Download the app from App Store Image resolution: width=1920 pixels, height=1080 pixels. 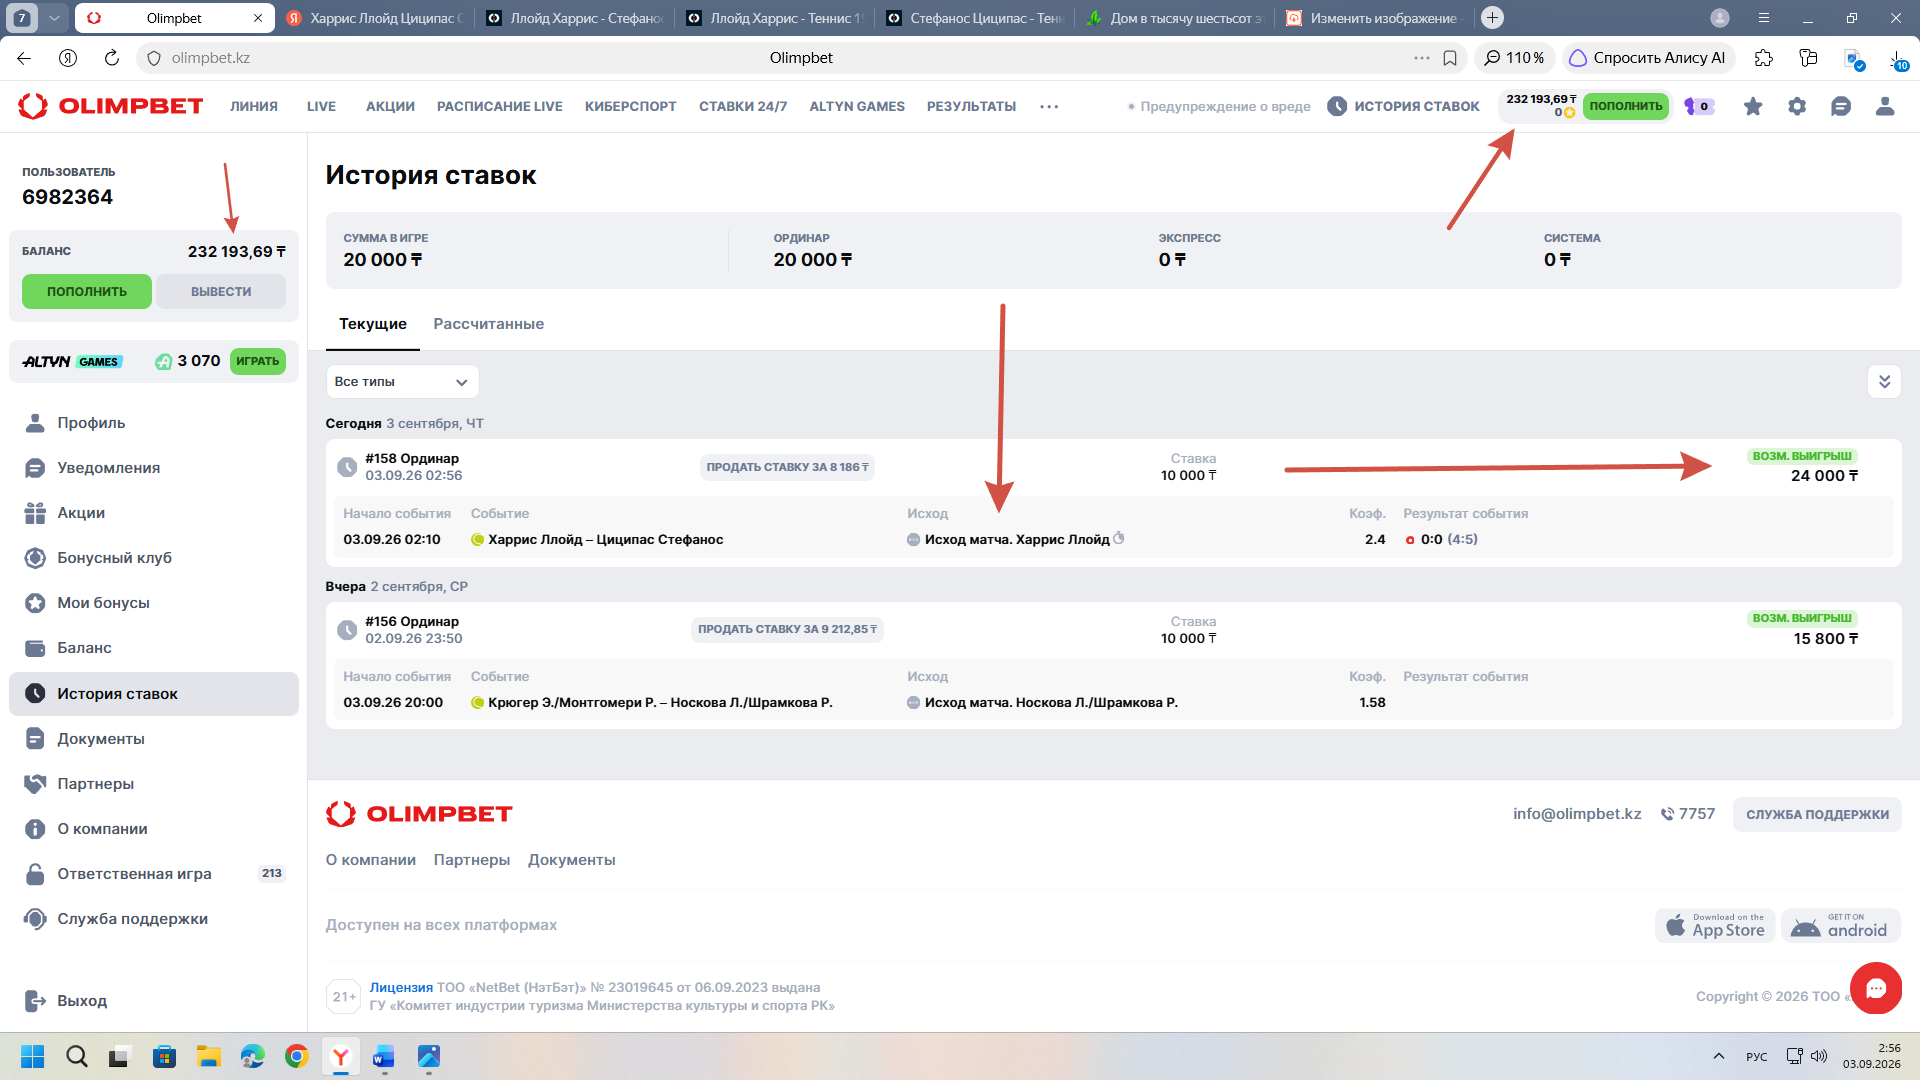coord(1715,926)
